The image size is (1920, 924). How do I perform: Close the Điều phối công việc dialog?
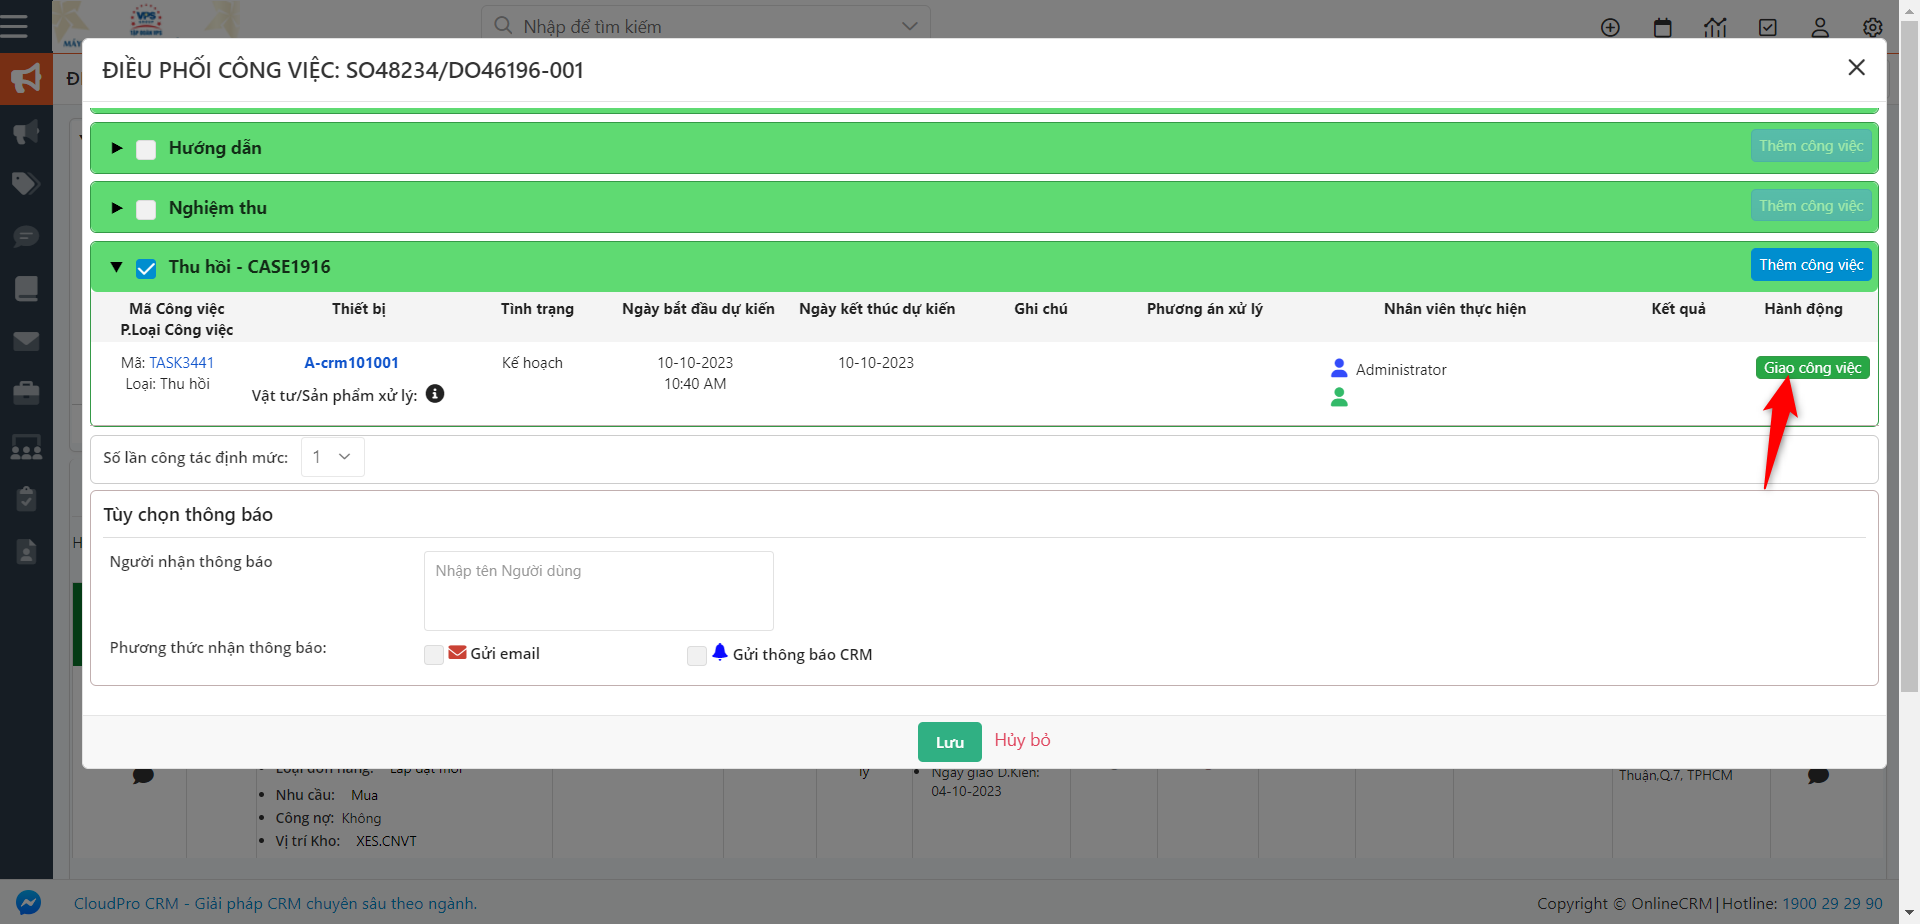1857,67
